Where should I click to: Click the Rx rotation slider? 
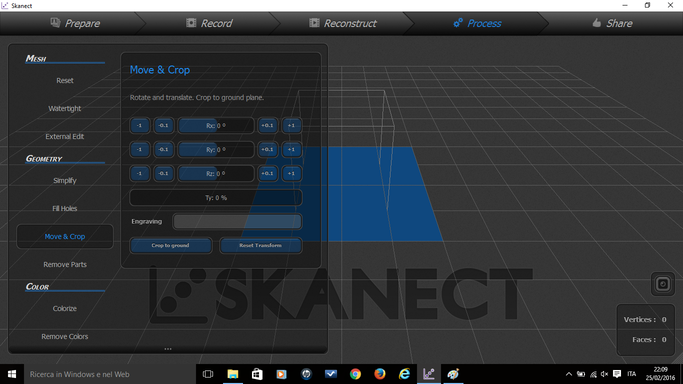[216, 125]
